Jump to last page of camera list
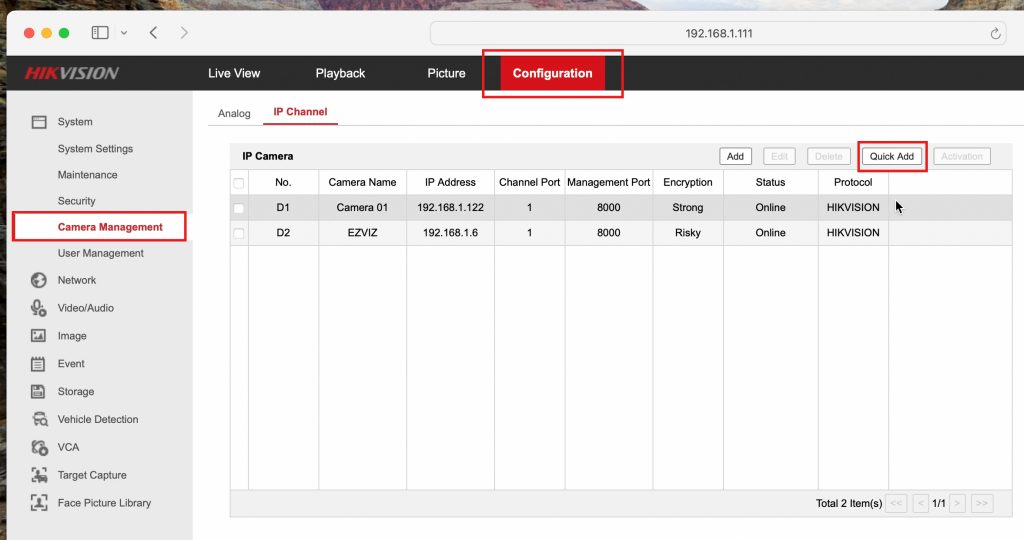The height and width of the screenshot is (540, 1024). pyautogui.click(x=982, y=503)
